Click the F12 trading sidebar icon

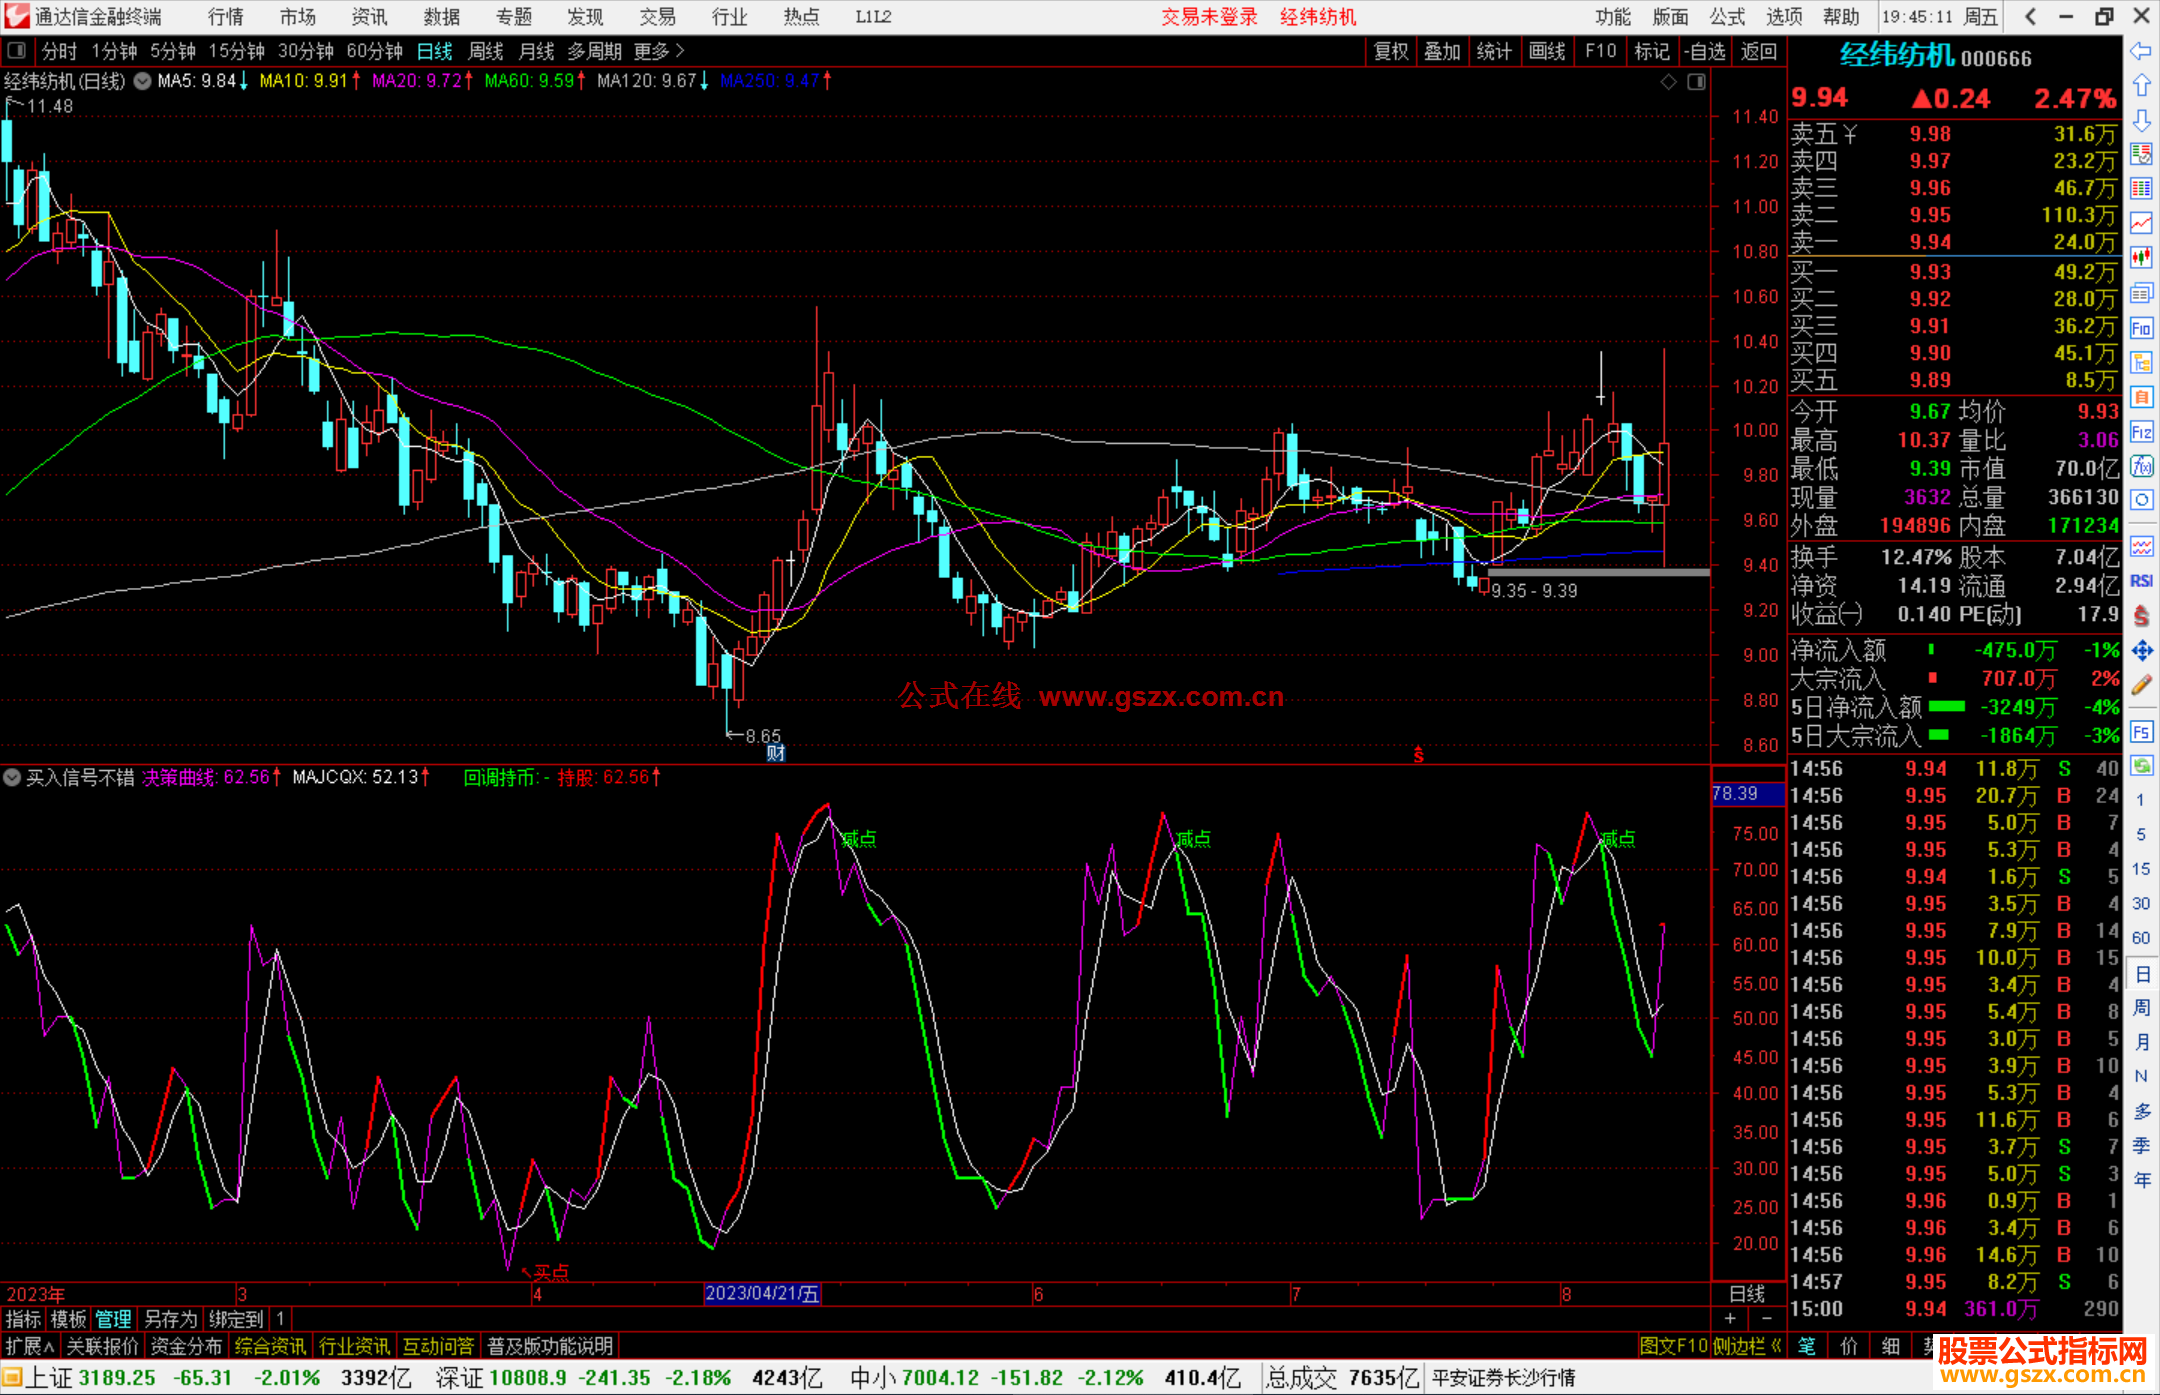tap(2141, 432)
